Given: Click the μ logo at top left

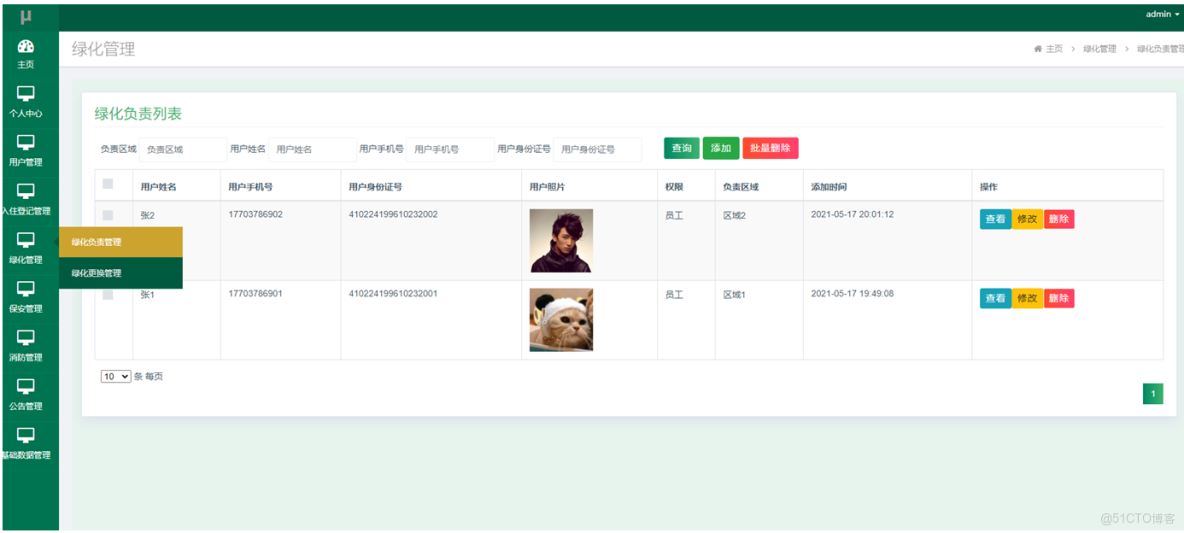Looking at the screenshot, I should pos(26,16).
